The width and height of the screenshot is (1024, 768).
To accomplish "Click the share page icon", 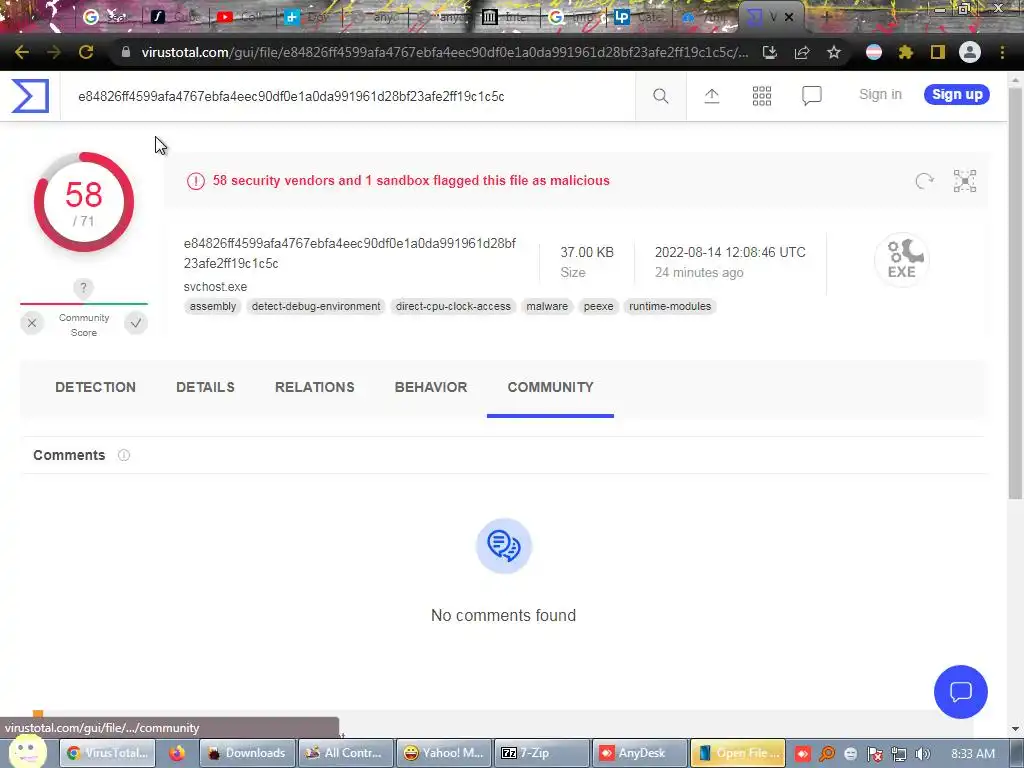I will pos(801,52).
